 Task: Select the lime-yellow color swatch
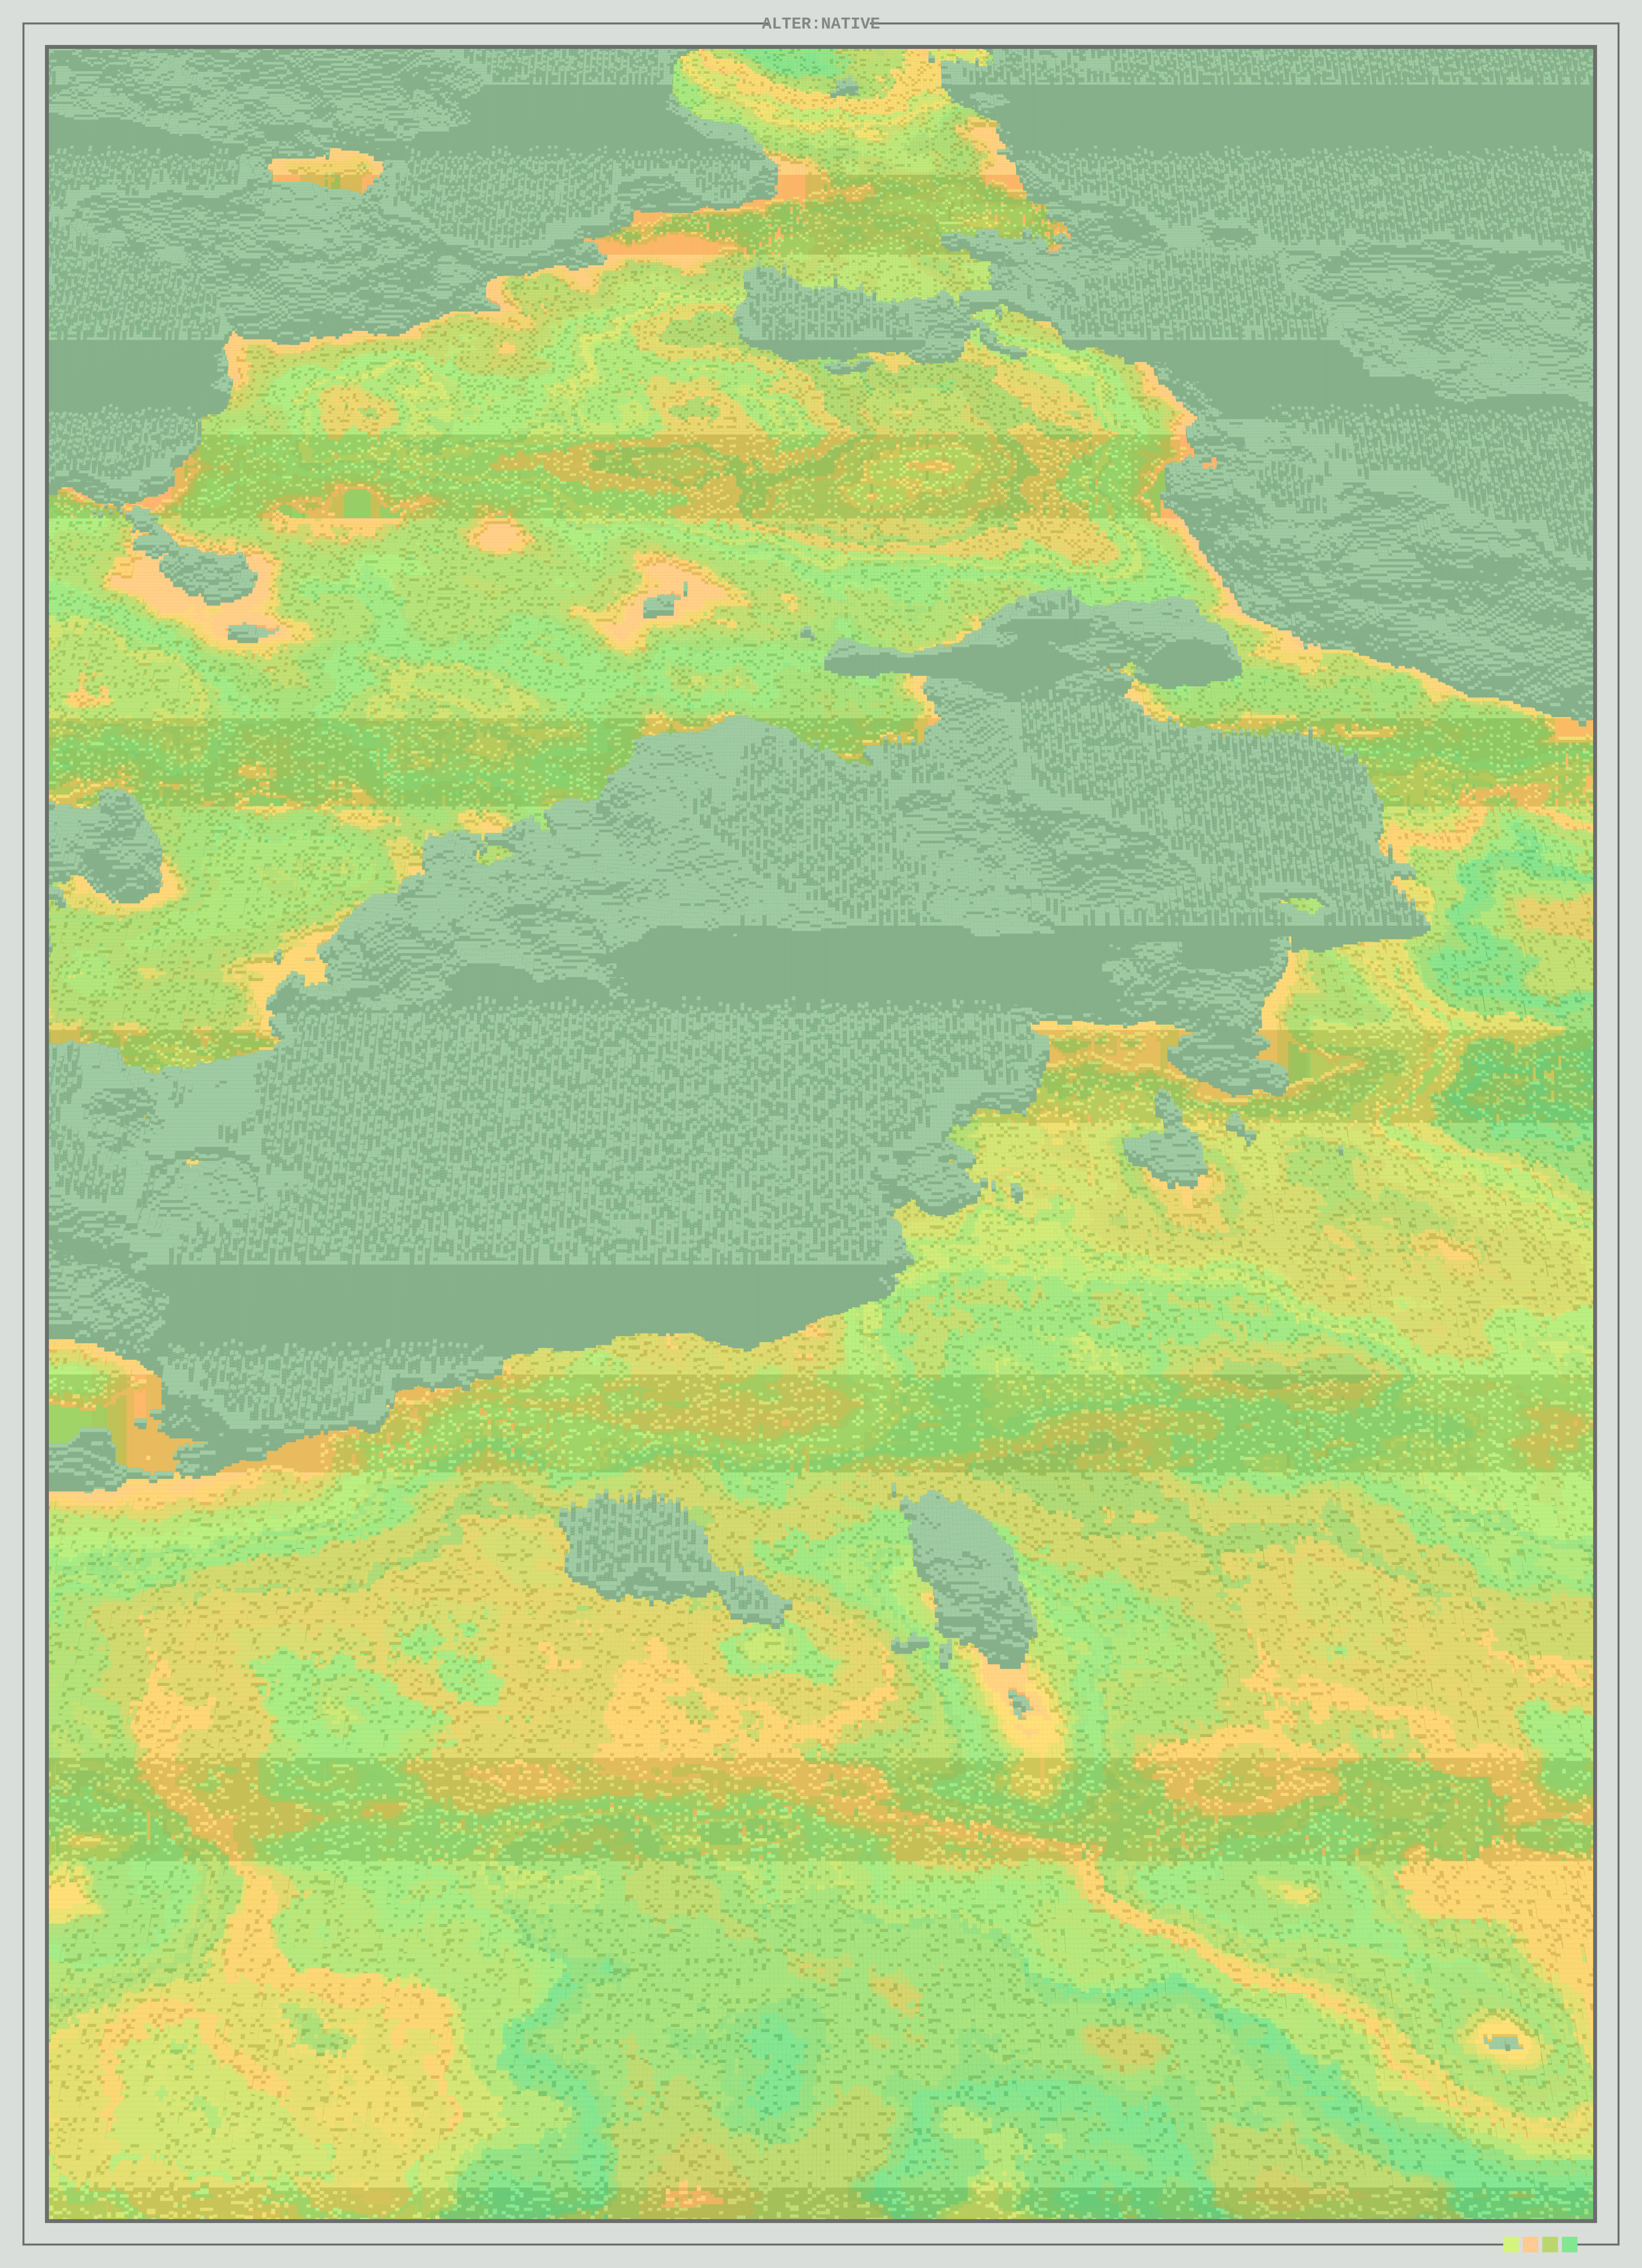1511,2244
